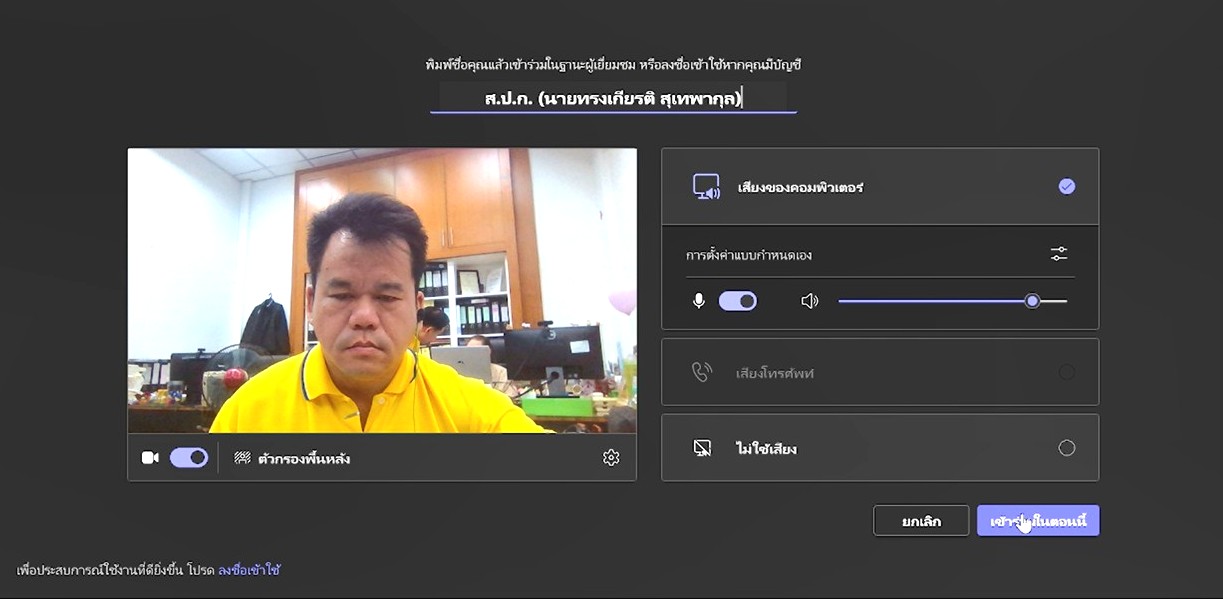The height and width of the screenshot is (599, 1223).
Task: Open device settings with the gear icon
Action: point(611,458)
